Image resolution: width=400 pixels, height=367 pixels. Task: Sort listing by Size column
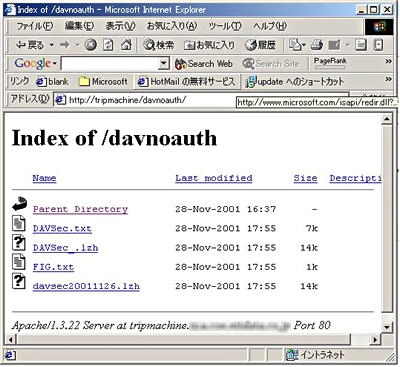click(x=305, y=178)
